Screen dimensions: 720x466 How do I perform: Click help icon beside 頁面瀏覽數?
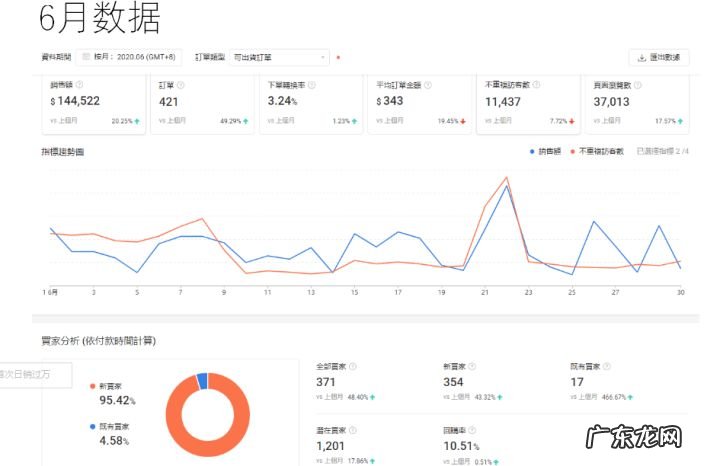point(638,85)
